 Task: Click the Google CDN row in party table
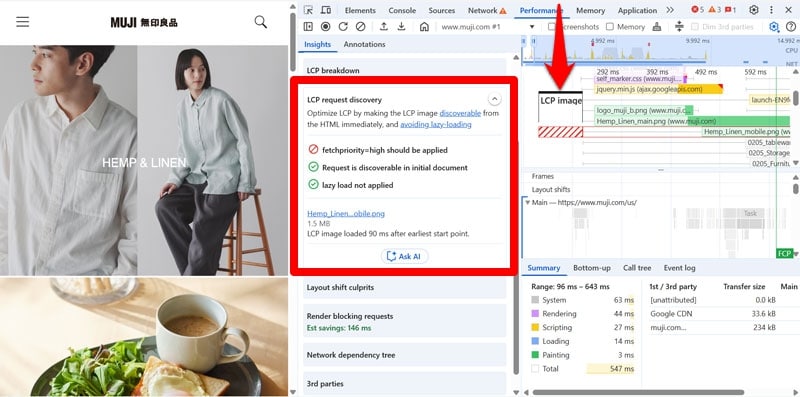(x=713, y=314)
